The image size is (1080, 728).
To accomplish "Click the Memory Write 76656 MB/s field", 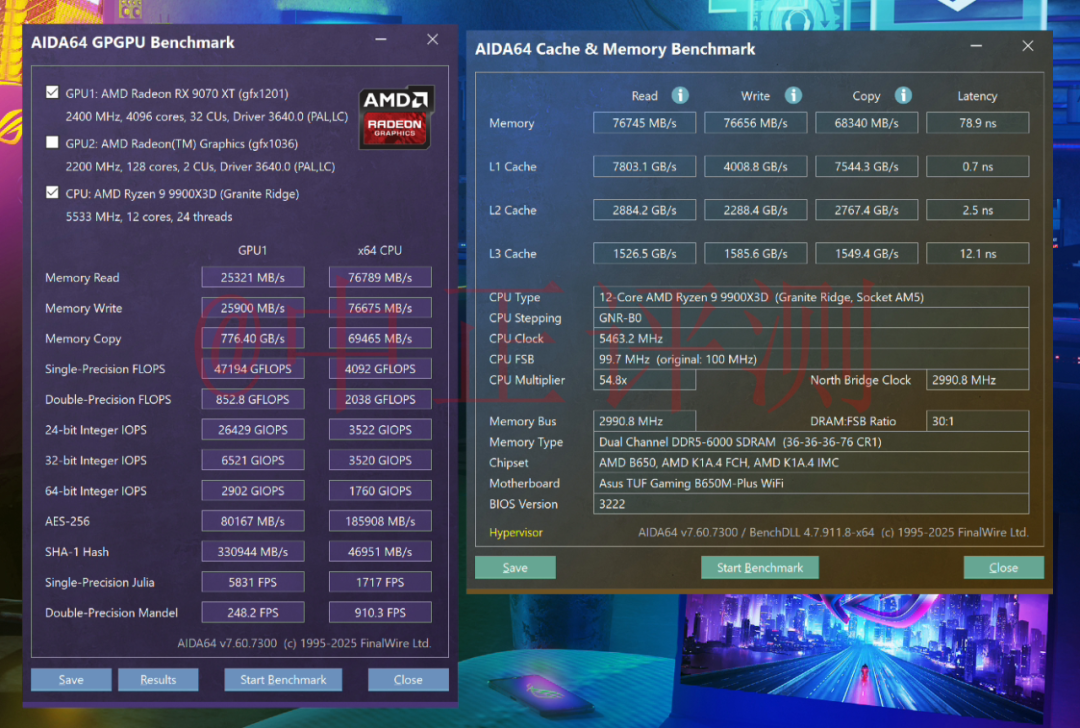I will pos(756,123).
